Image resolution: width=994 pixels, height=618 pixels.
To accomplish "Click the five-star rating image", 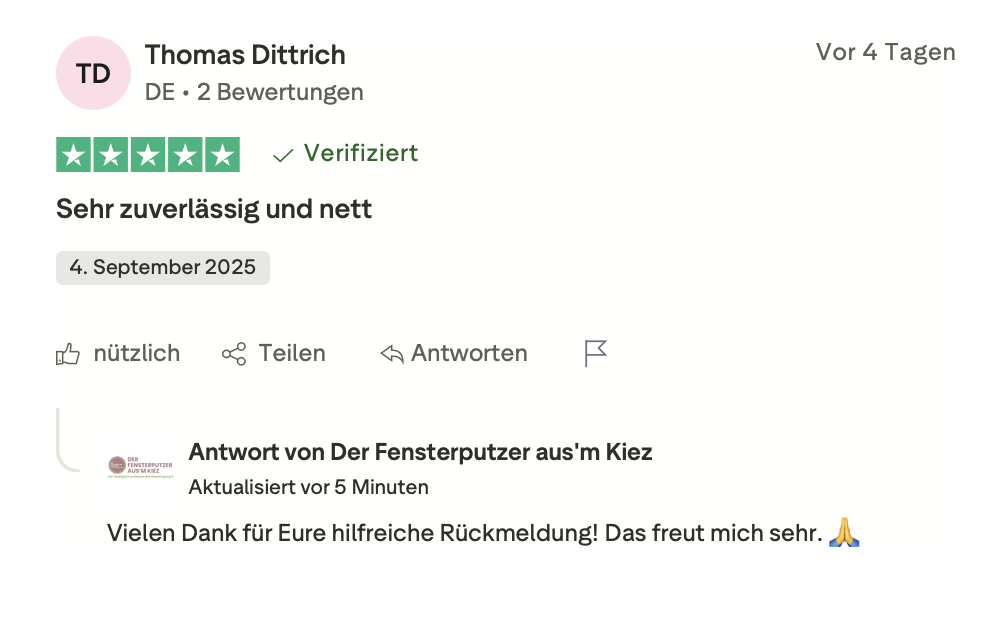I will coord(148,154).
